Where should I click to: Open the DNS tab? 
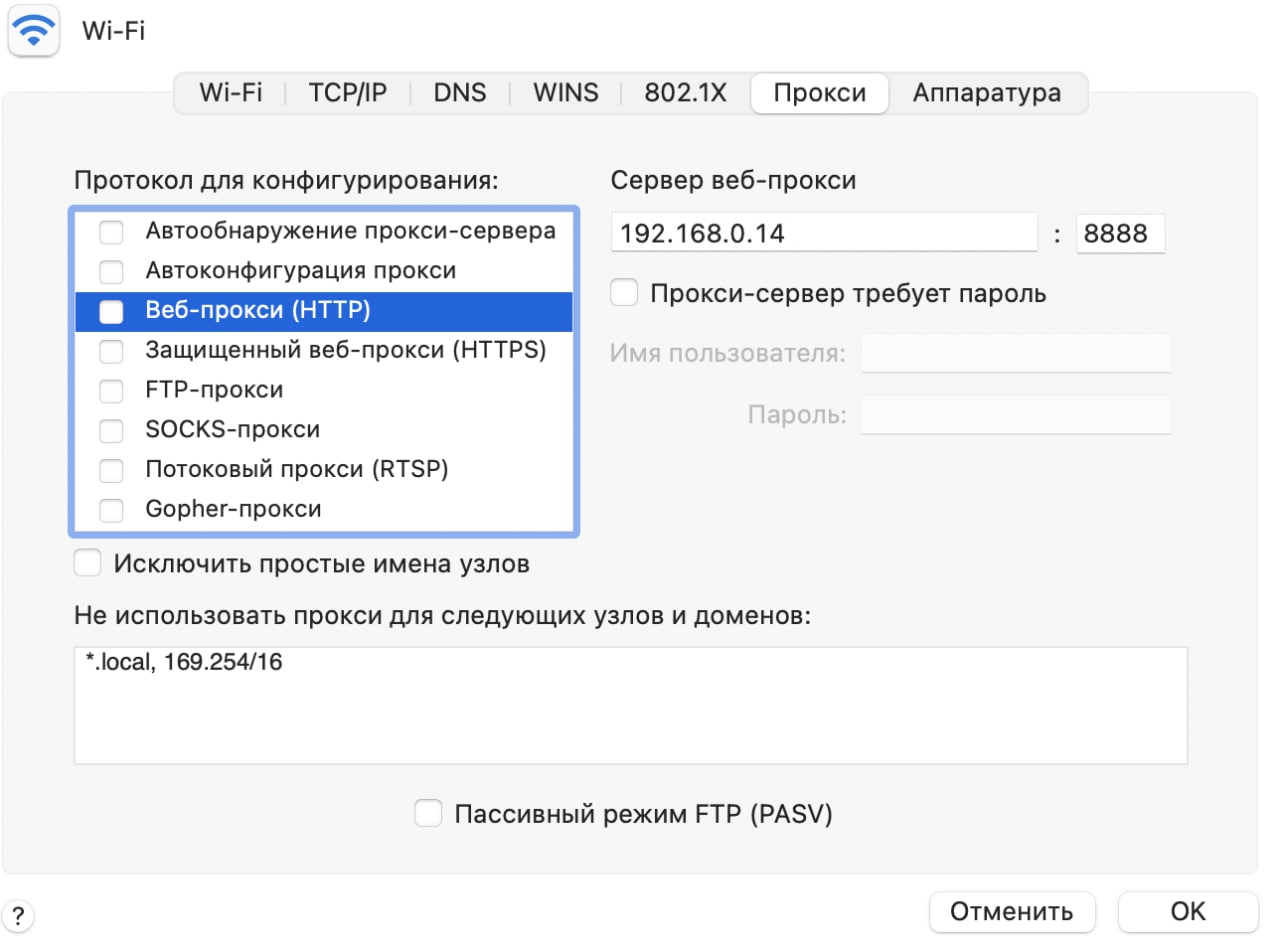tap(460, 93)
